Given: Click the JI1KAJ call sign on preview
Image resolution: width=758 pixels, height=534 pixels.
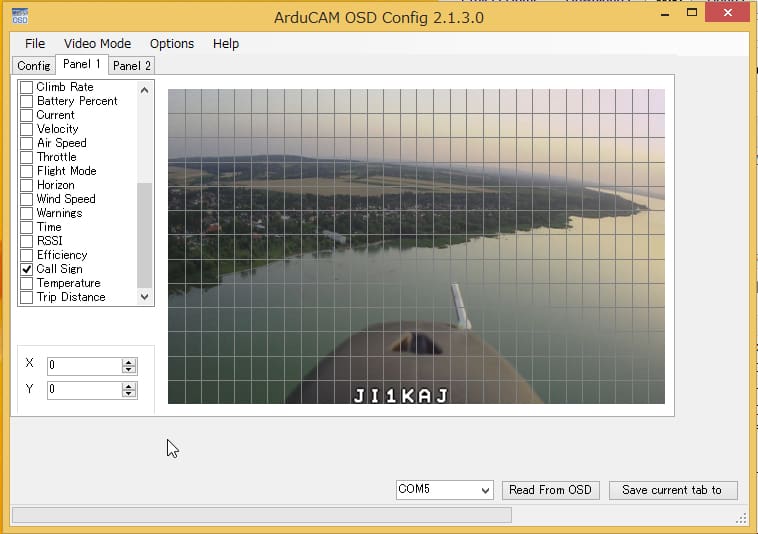Looking at the screenshot, I should pos(400,396).
